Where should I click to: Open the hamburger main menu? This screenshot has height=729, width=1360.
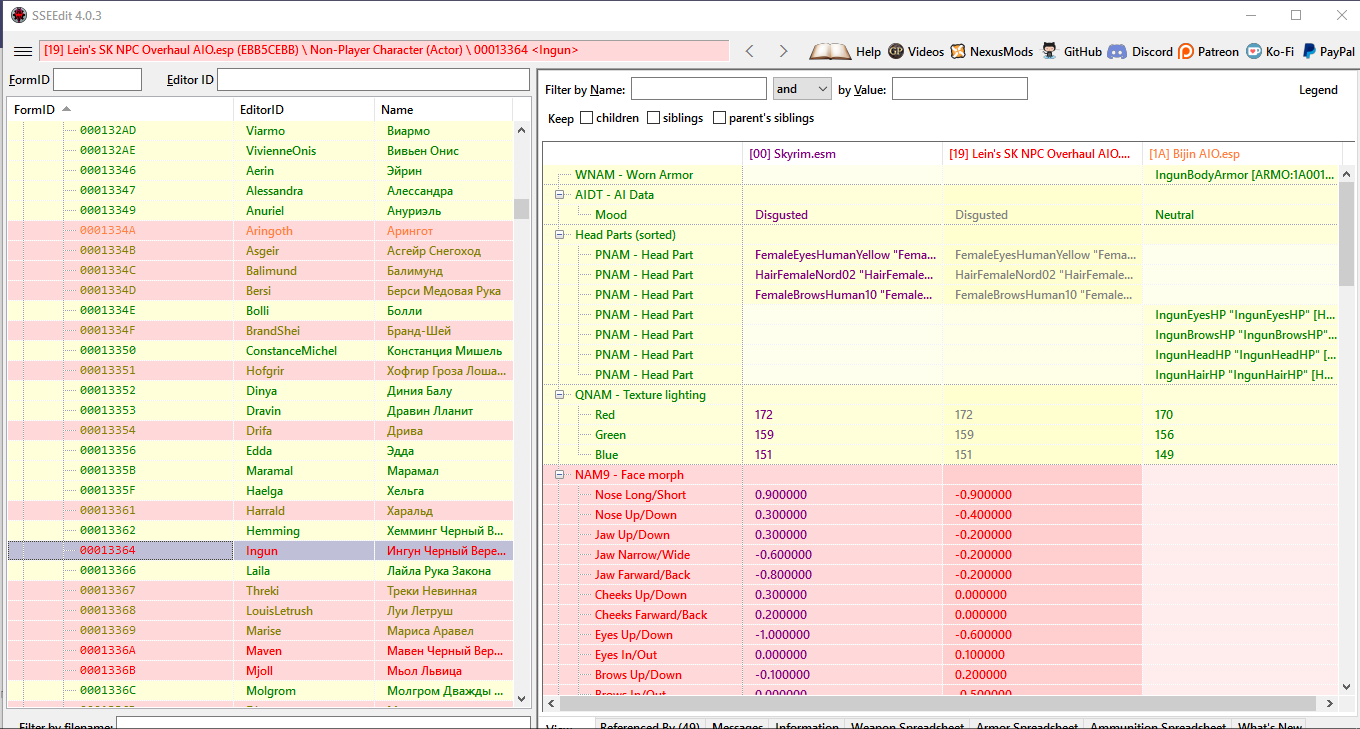coord(22,51)
